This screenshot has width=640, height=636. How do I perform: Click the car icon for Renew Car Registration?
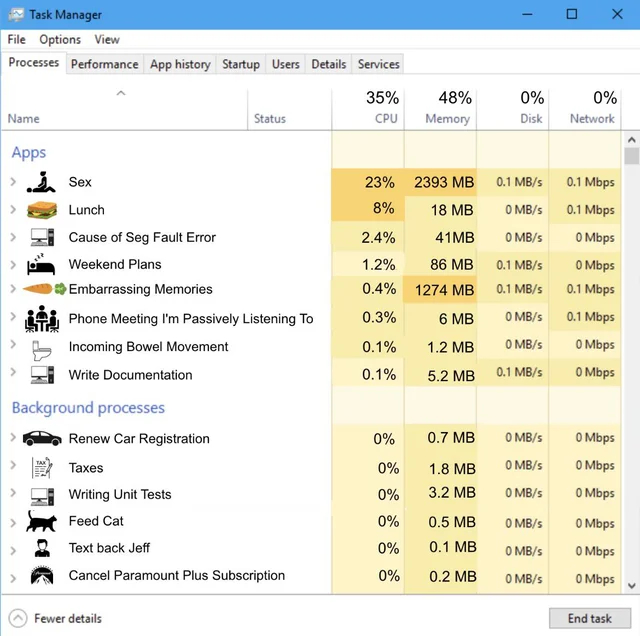[42, 439]
